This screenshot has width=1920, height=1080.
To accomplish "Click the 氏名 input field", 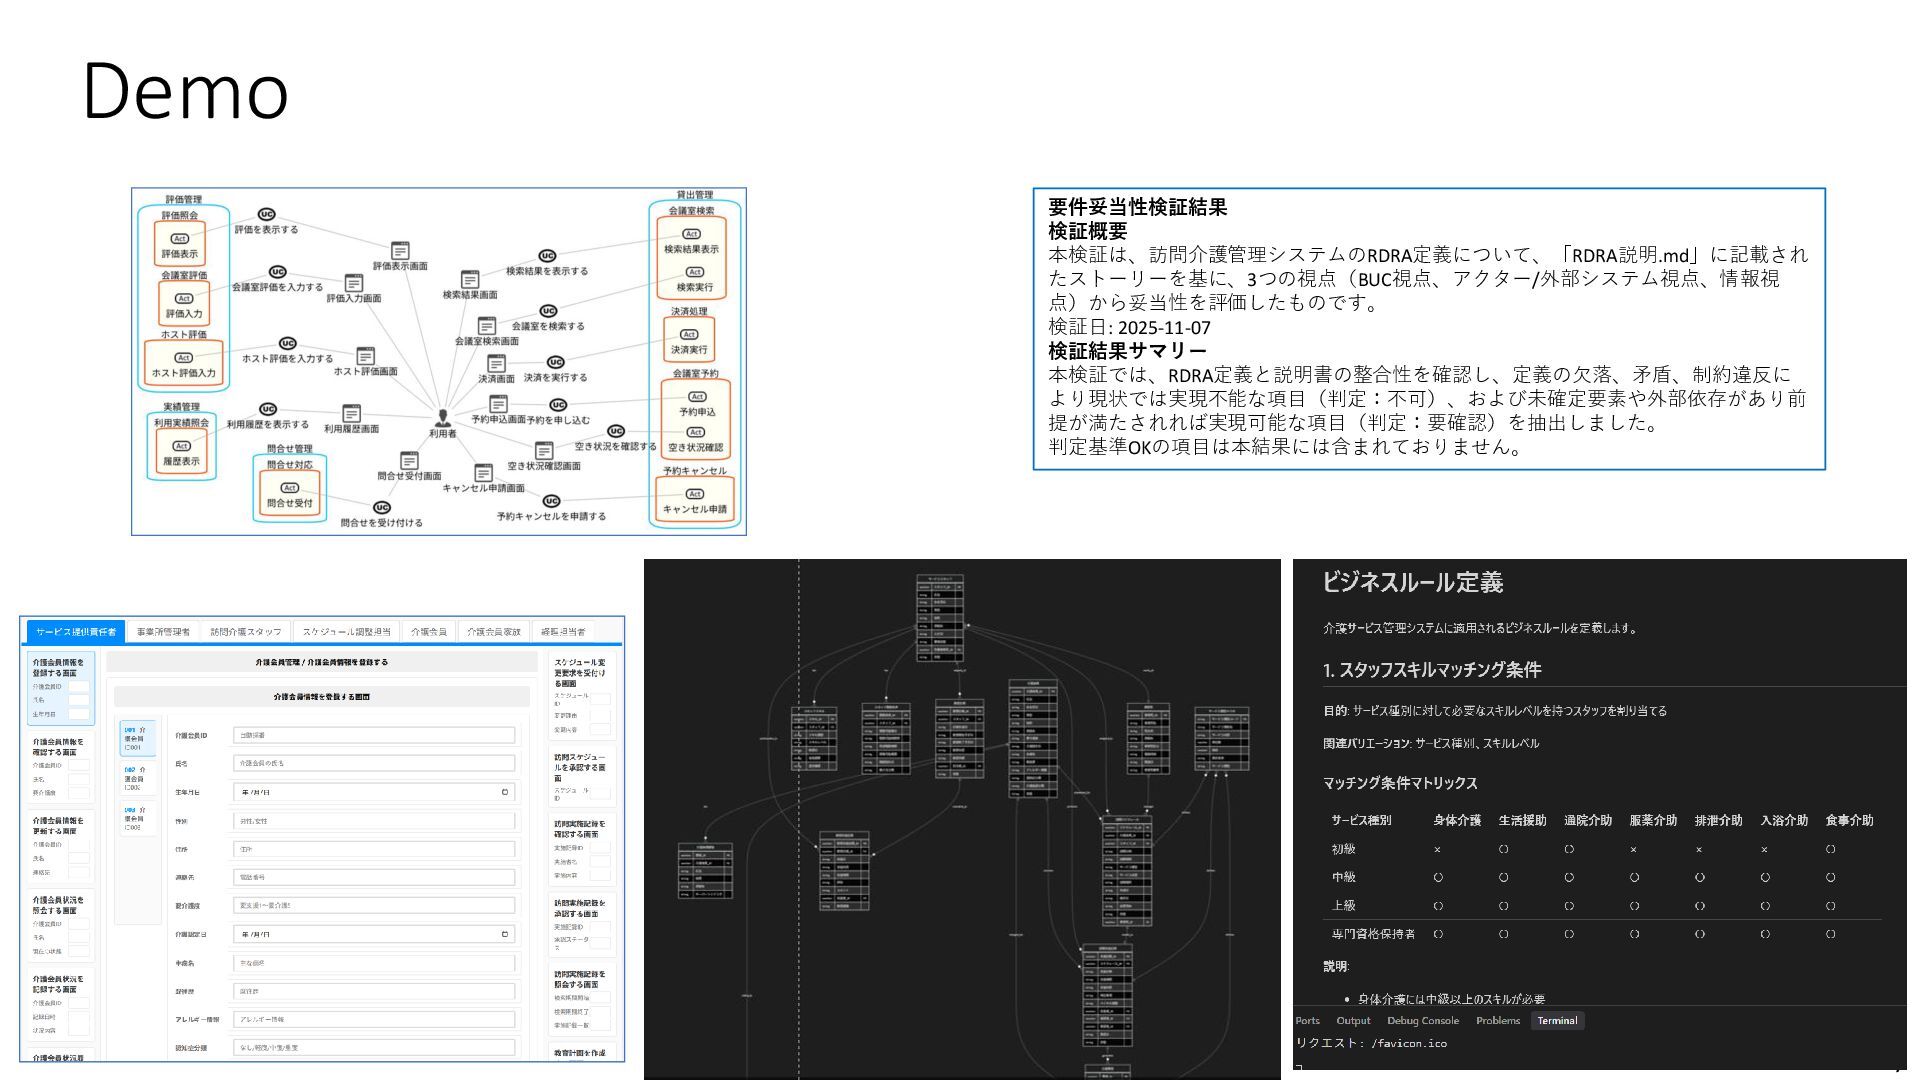I will tap(374, 763).
